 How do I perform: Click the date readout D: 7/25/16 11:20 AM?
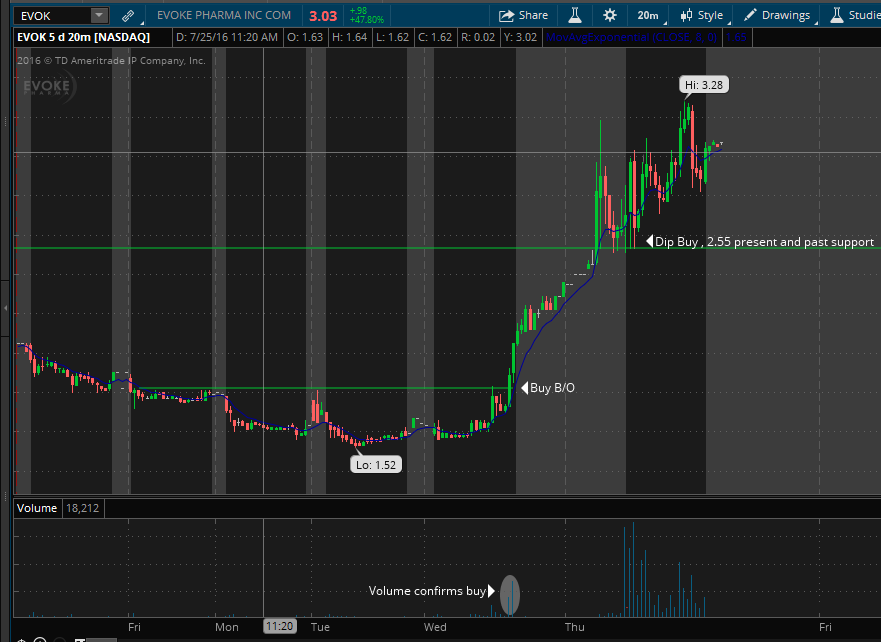click(227, 37)
